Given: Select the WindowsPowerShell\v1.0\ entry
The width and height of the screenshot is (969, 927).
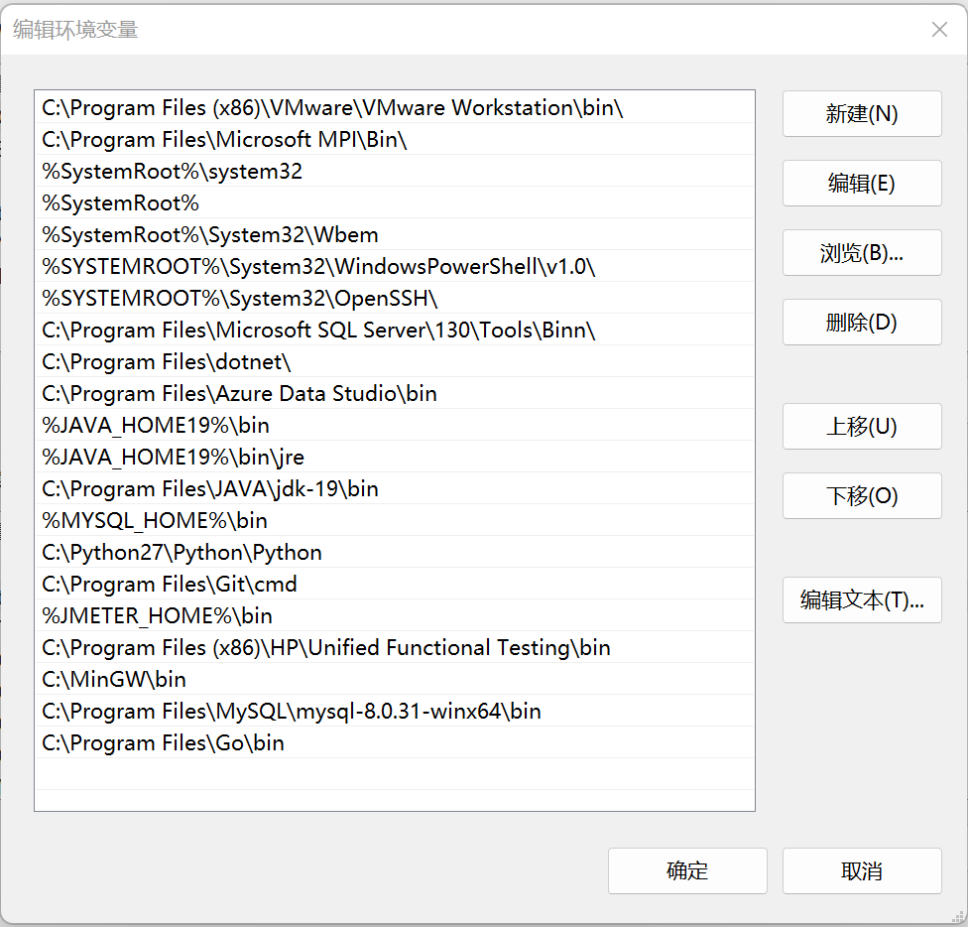Looking at the screenshot, I should [x=395, y=266].
